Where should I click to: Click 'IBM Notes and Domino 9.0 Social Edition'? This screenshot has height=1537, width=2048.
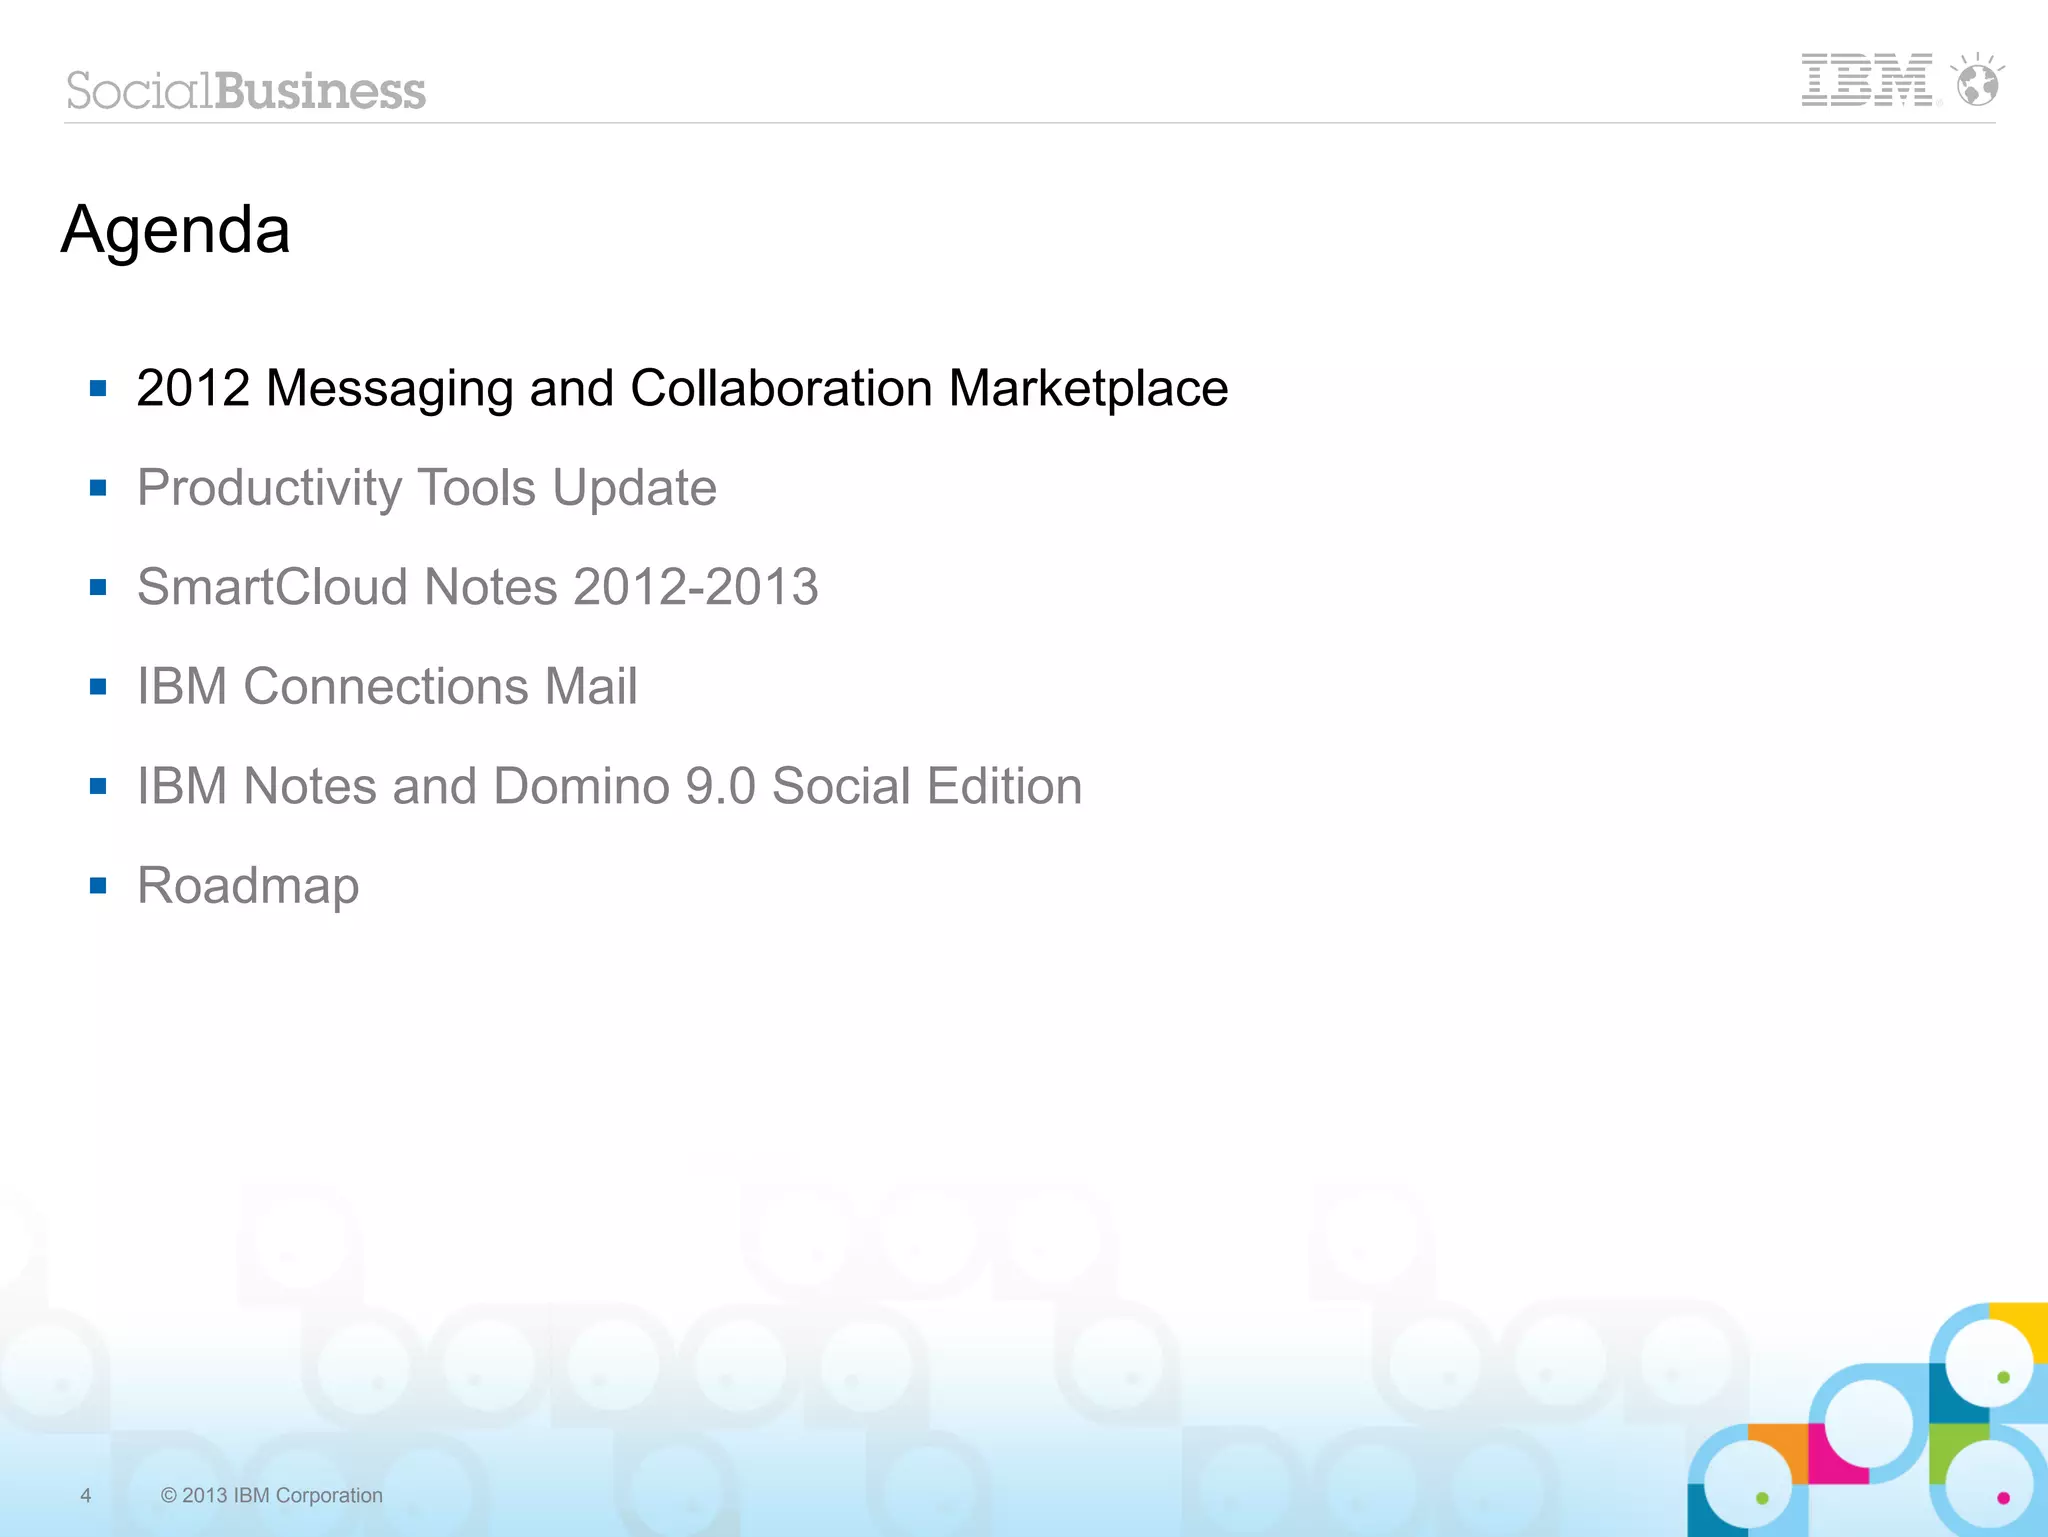pyautogui.click(x=610, y=786)
